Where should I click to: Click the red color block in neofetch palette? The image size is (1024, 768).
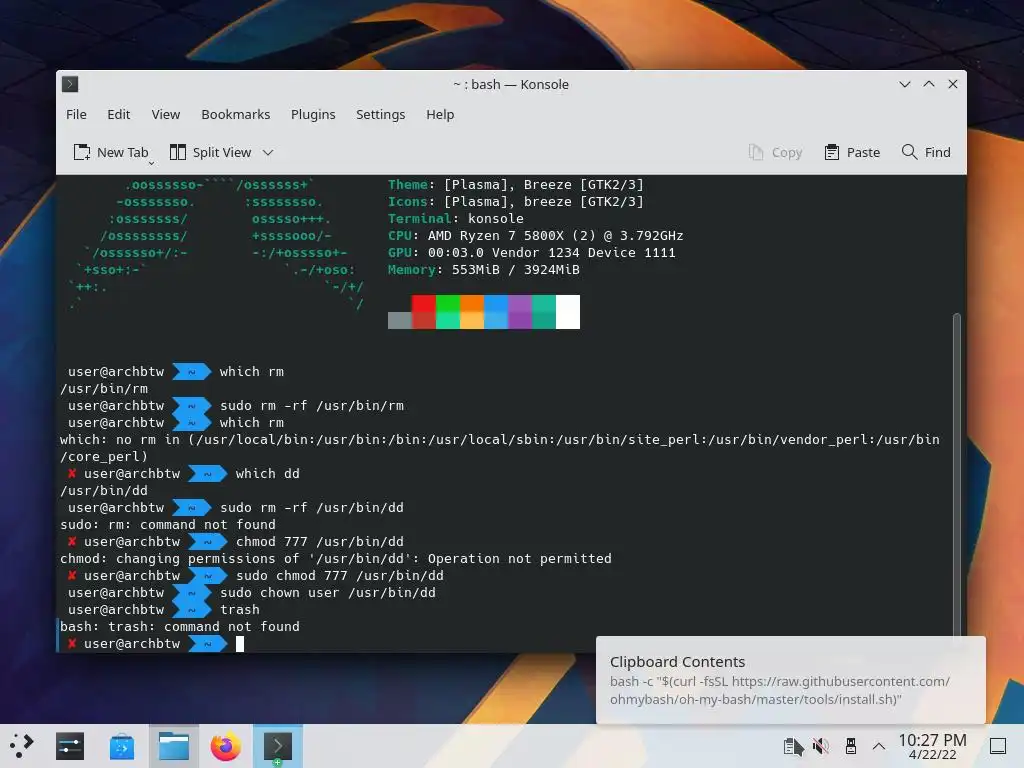[x=423, y=312]
